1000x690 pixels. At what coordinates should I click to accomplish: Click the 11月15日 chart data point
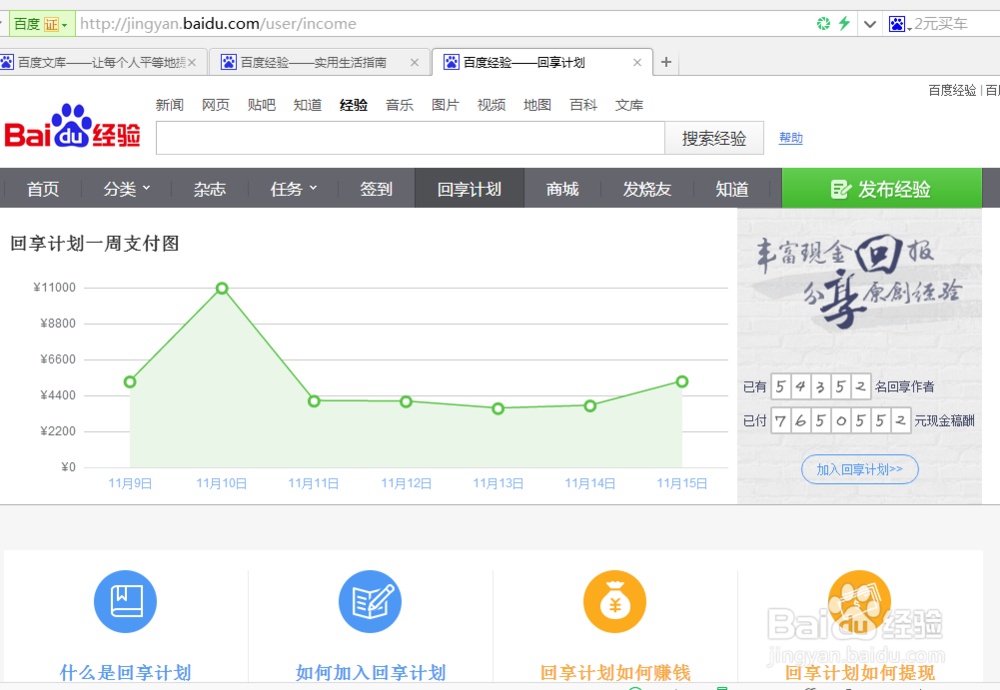682,381
